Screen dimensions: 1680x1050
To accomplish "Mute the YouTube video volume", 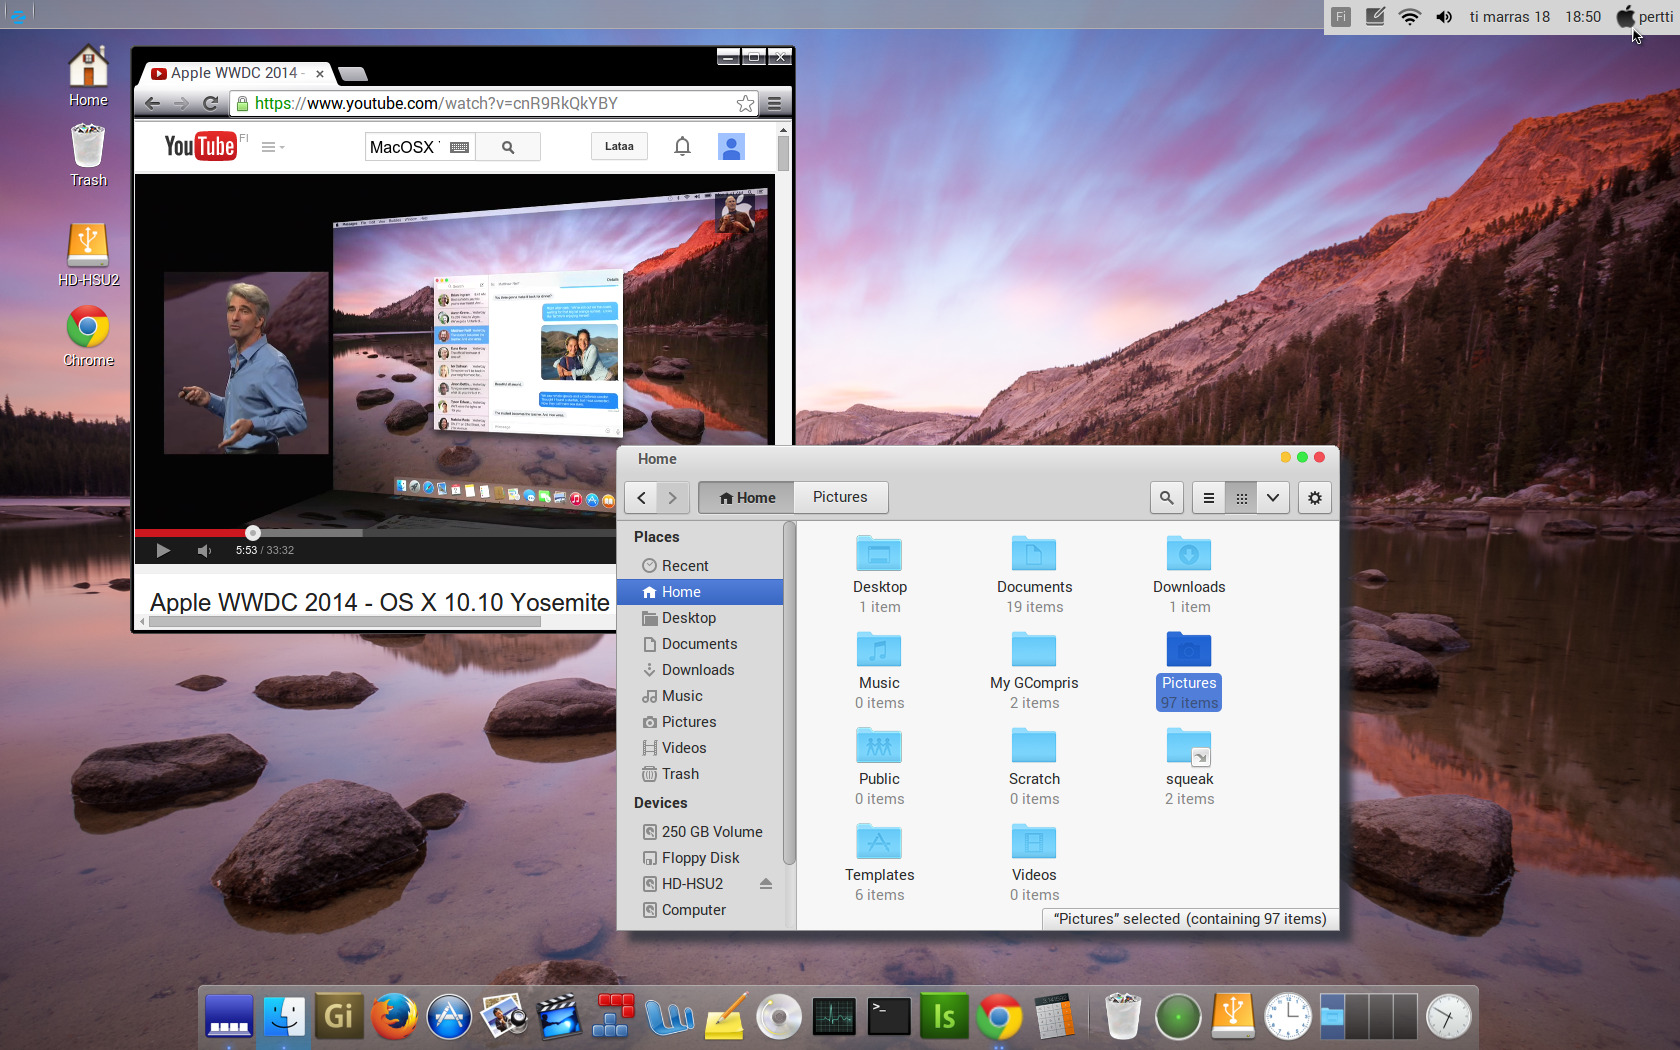I will coord(204,550).
